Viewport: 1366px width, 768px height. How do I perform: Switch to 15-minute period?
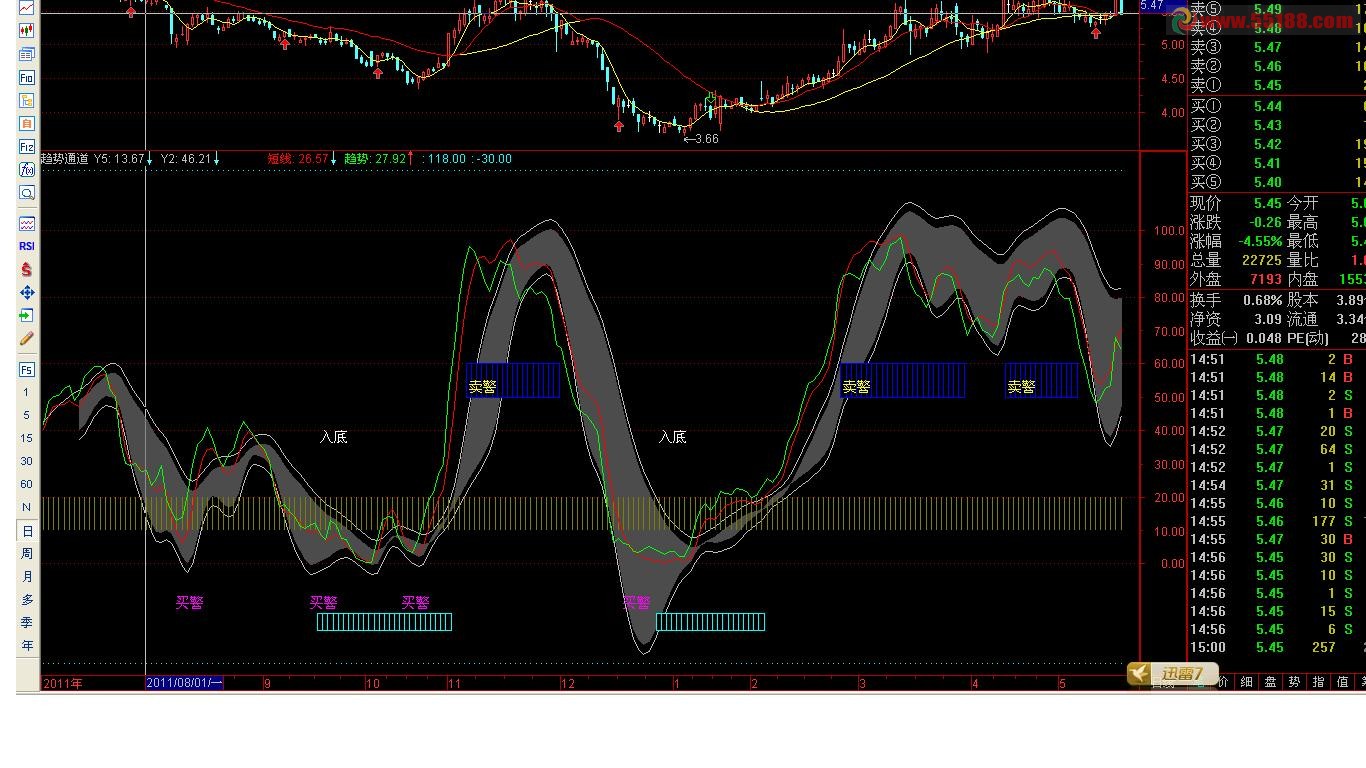(27, 438)
